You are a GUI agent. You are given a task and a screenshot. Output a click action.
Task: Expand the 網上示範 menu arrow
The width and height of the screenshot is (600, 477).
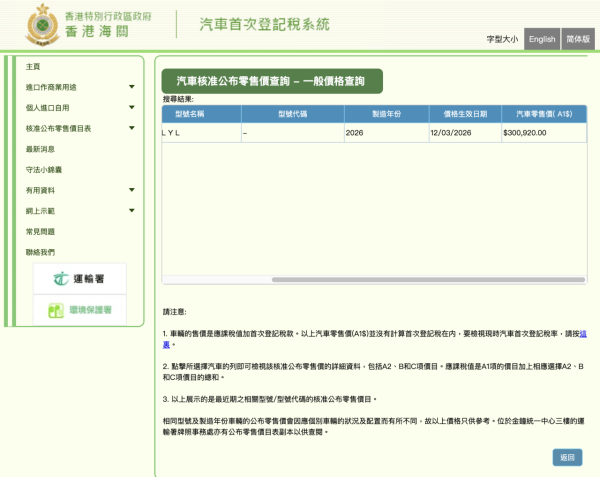(x=132, y=211)
